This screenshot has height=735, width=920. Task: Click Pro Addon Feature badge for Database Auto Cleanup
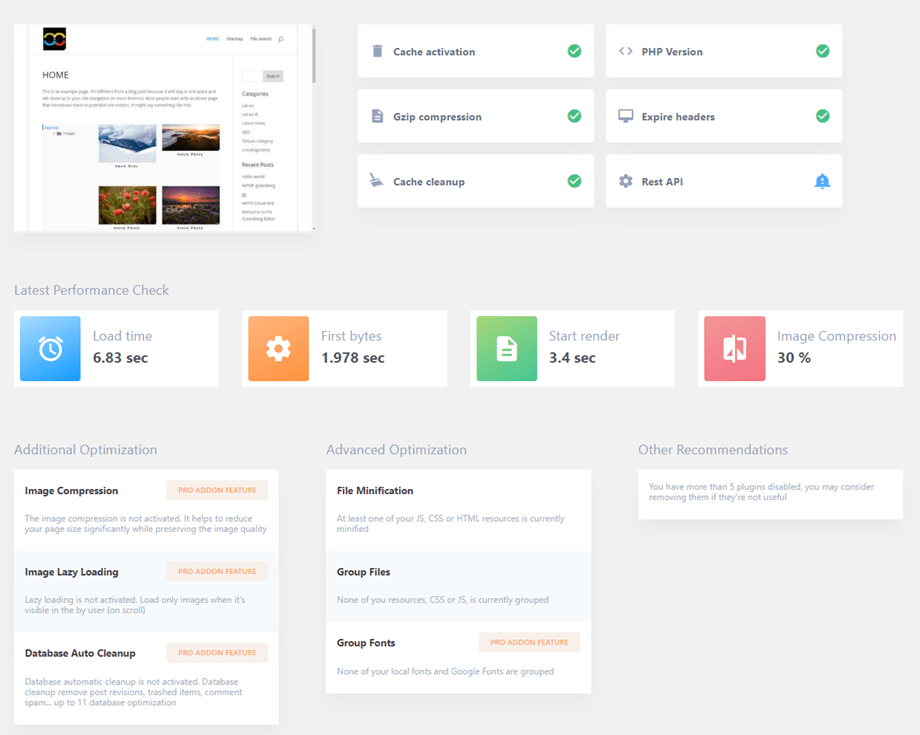point(217,653)
